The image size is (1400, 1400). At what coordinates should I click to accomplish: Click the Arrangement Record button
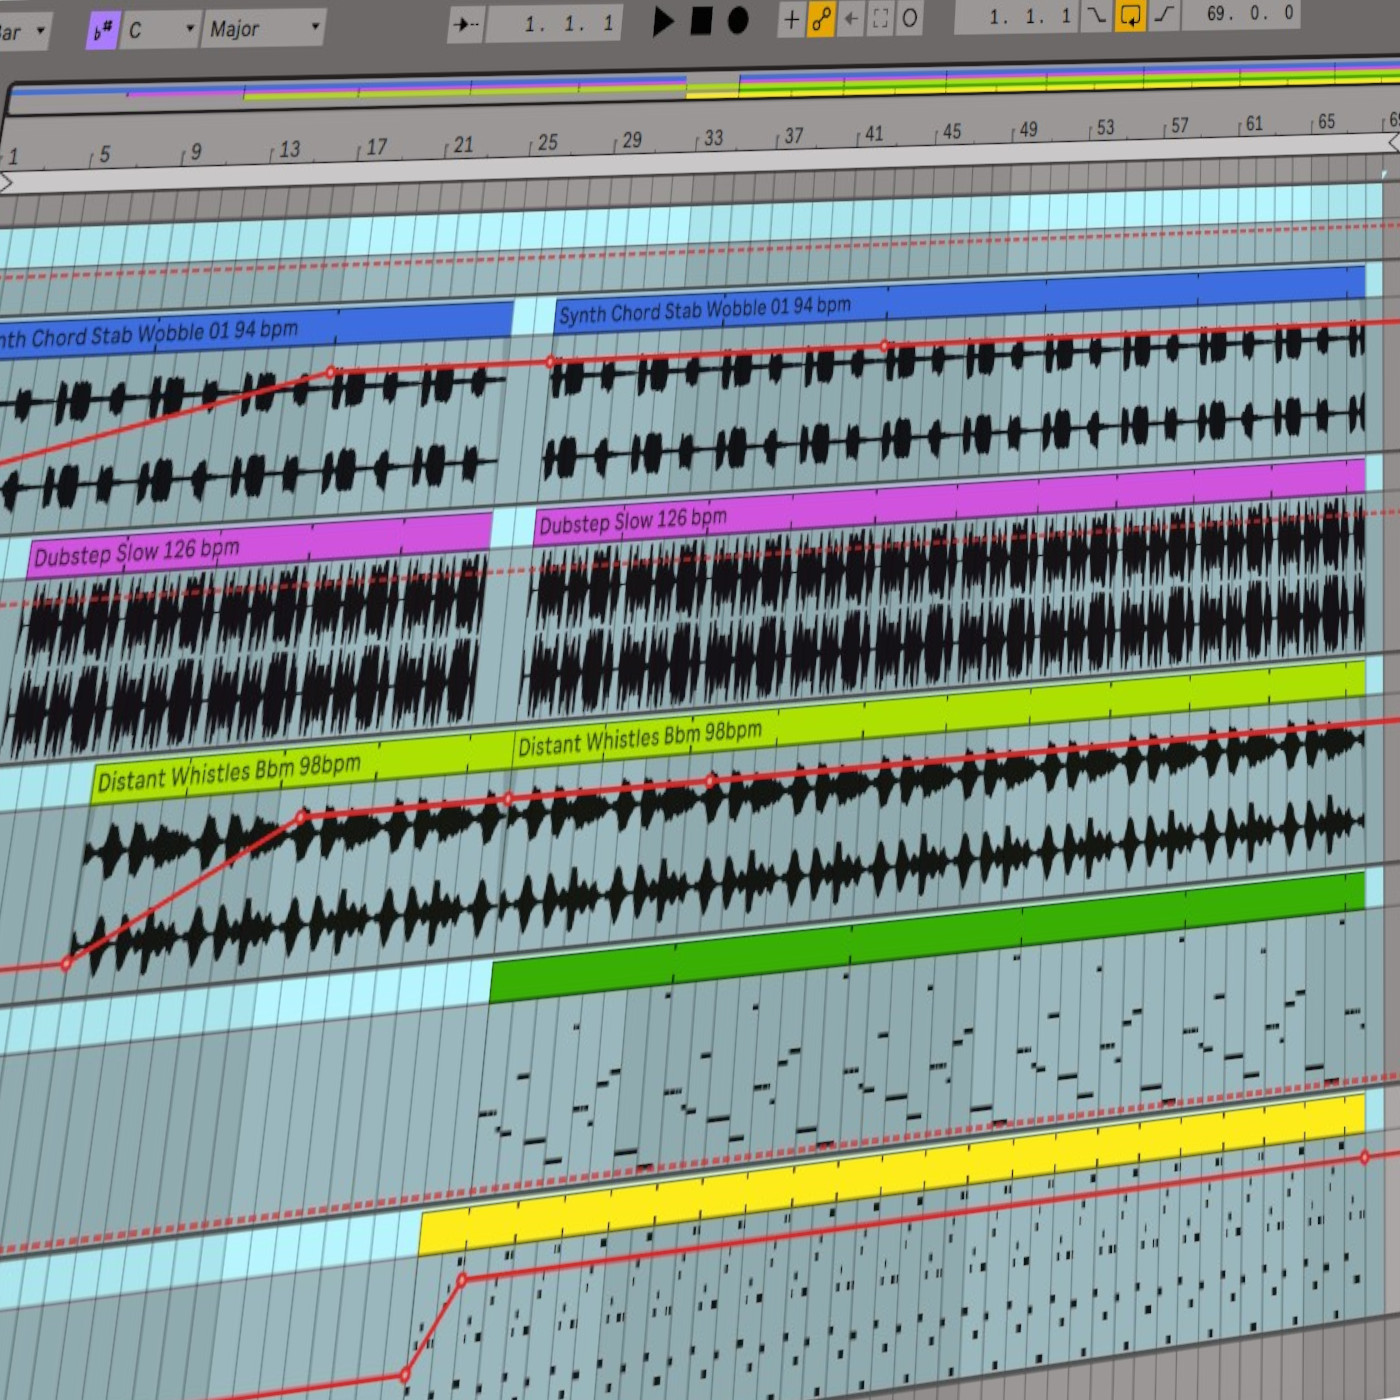click(x=738, y=21)
